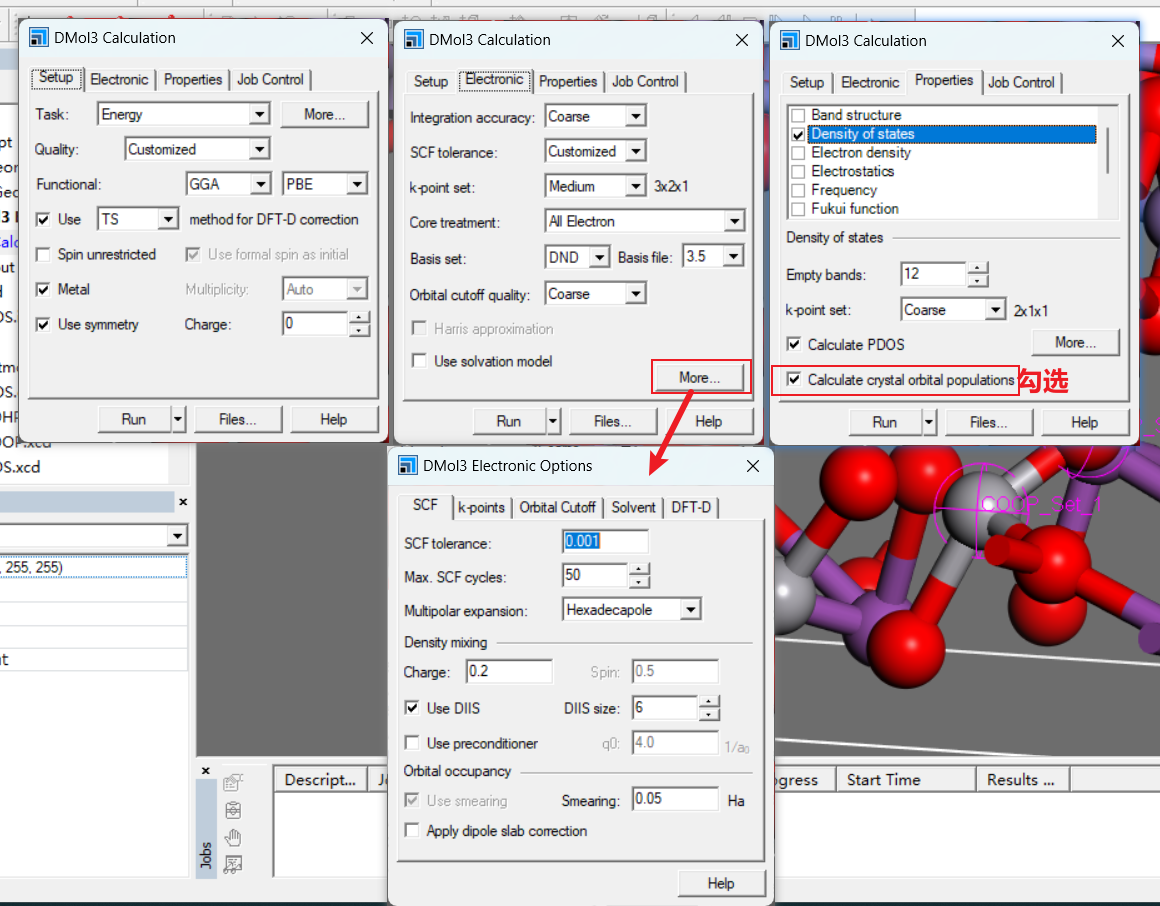The image size is (1160, 906).
Task: Open the GGA functional type dropdown
Action: point(260,183)
